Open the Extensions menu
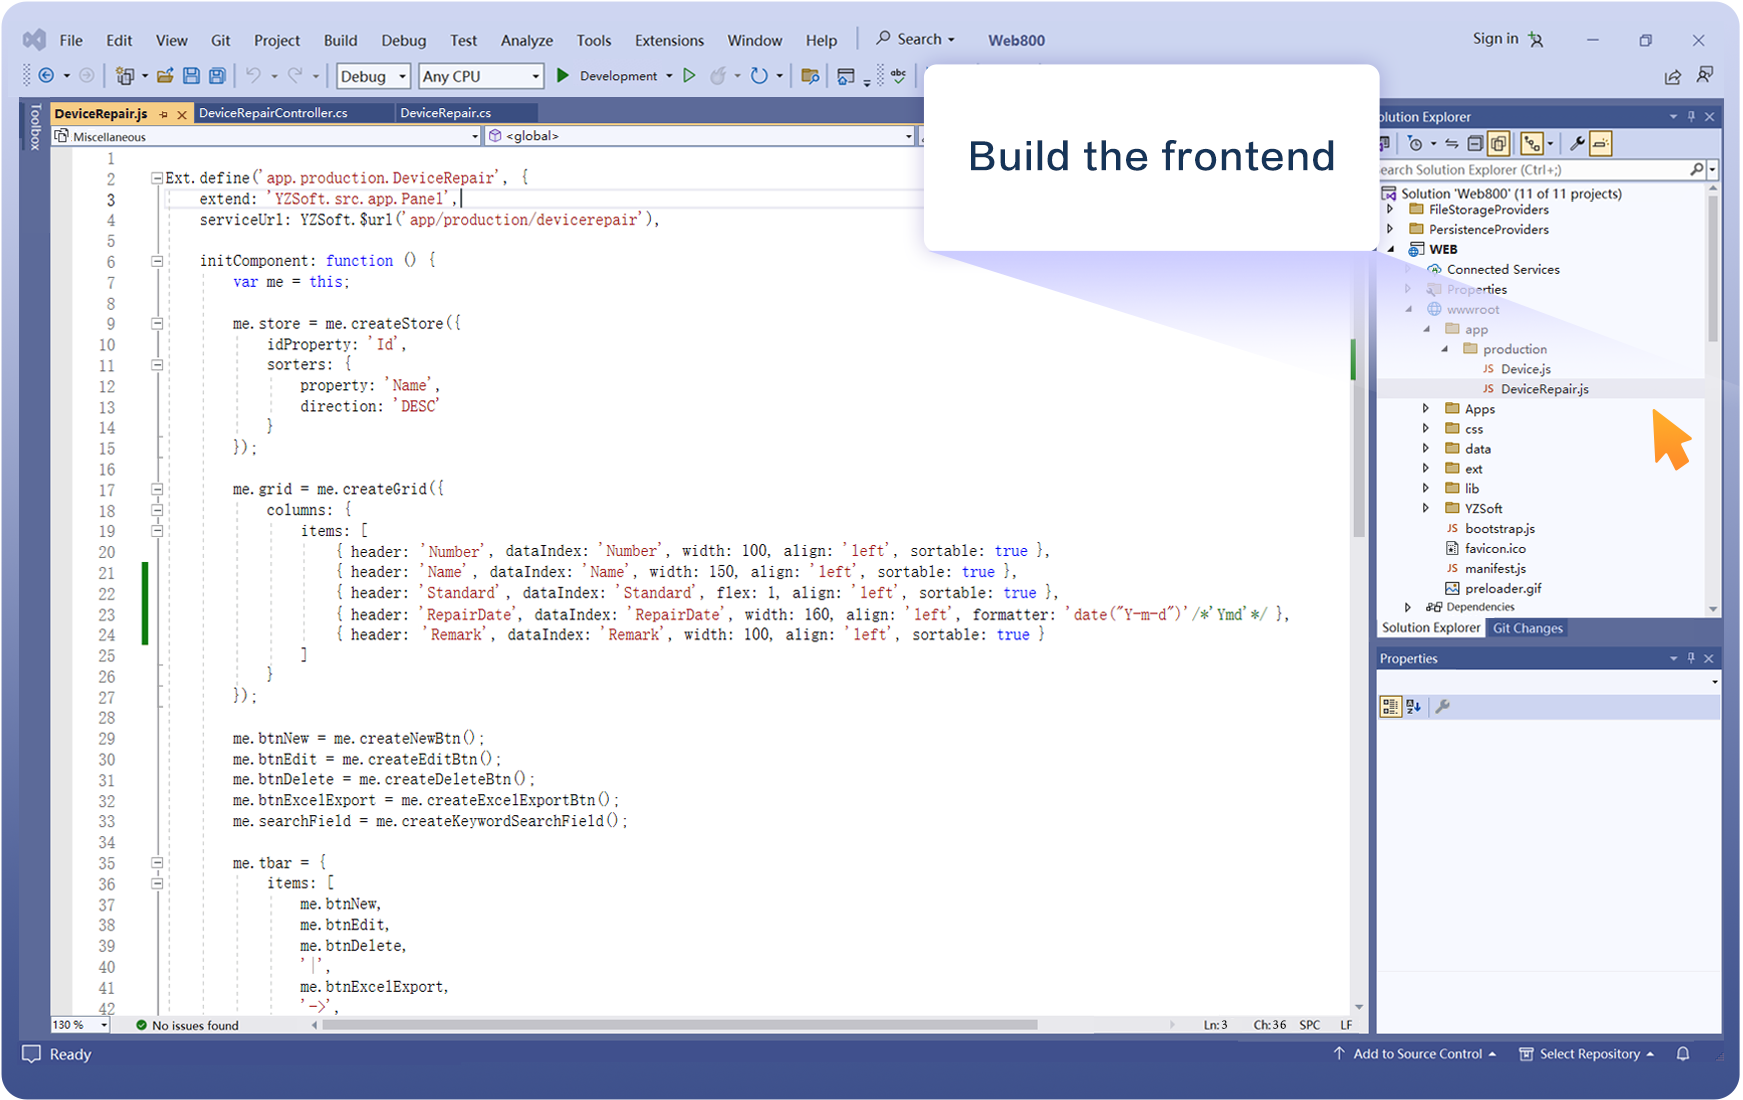 (669, 40)
